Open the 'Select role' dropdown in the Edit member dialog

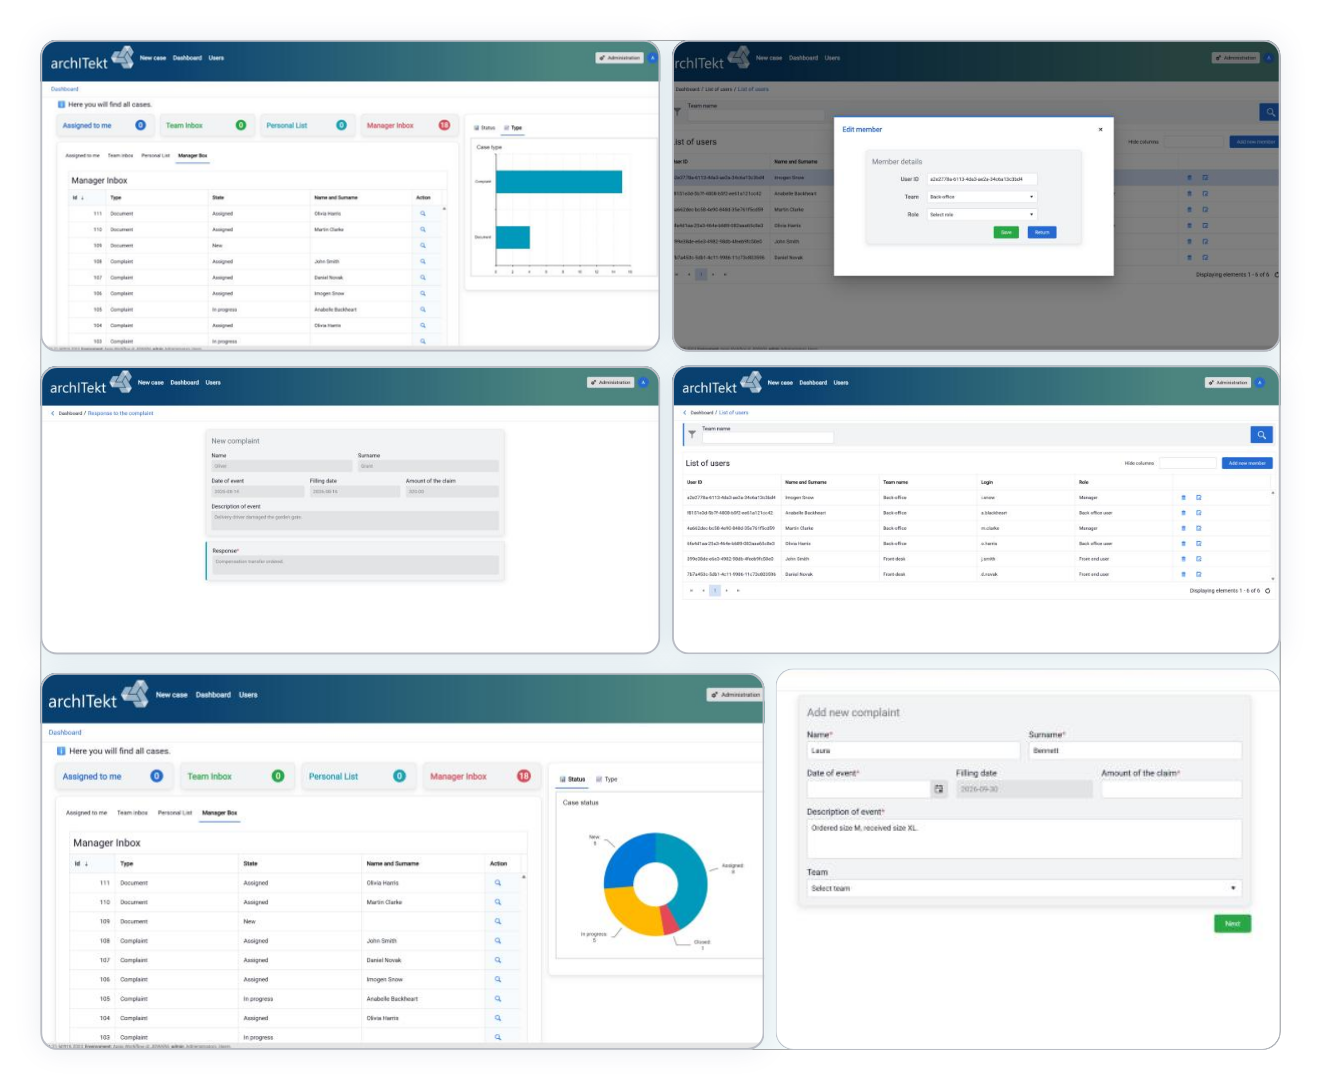pos(981,215)
